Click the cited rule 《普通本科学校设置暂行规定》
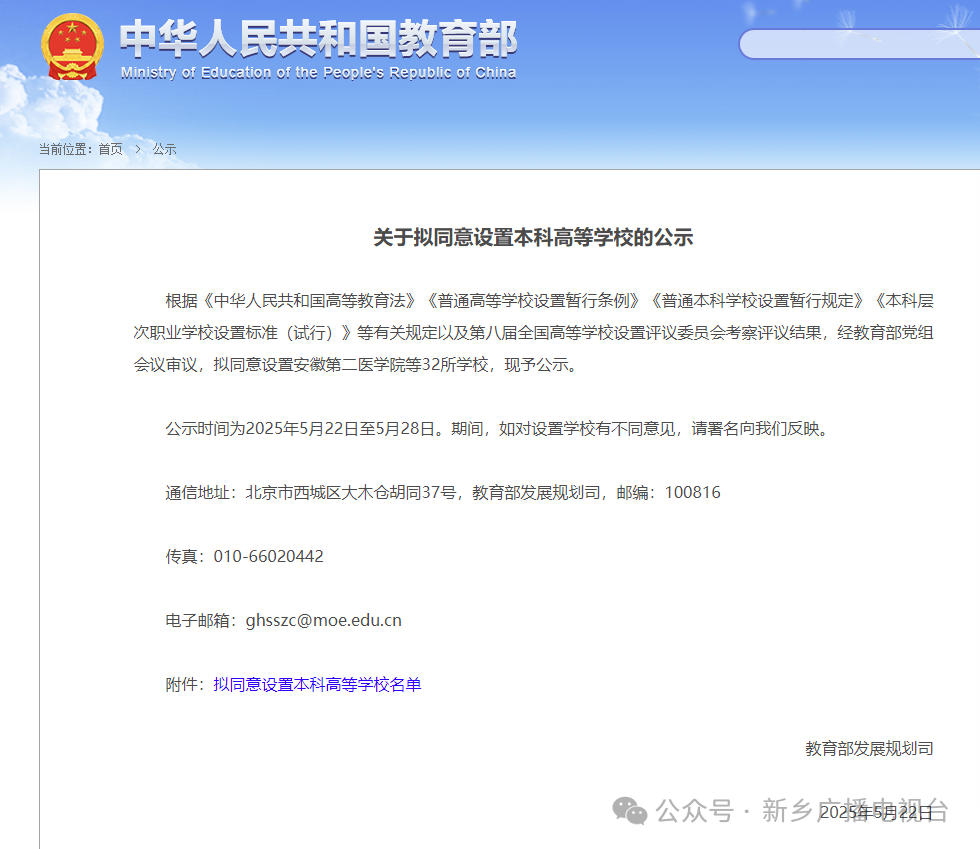The image size is (980, 849). pos(757,301)
